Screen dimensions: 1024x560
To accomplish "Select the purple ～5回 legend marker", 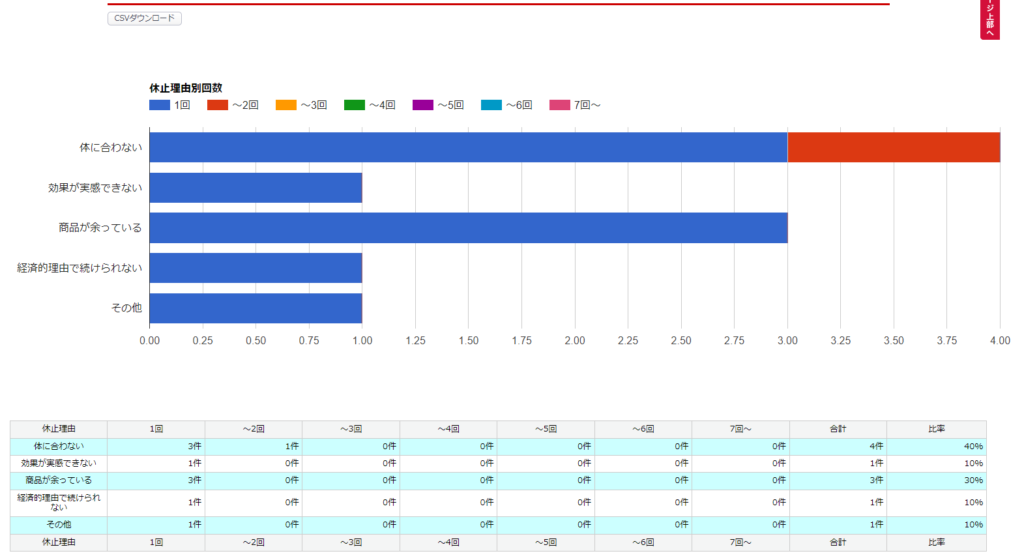I will [422, 105].
